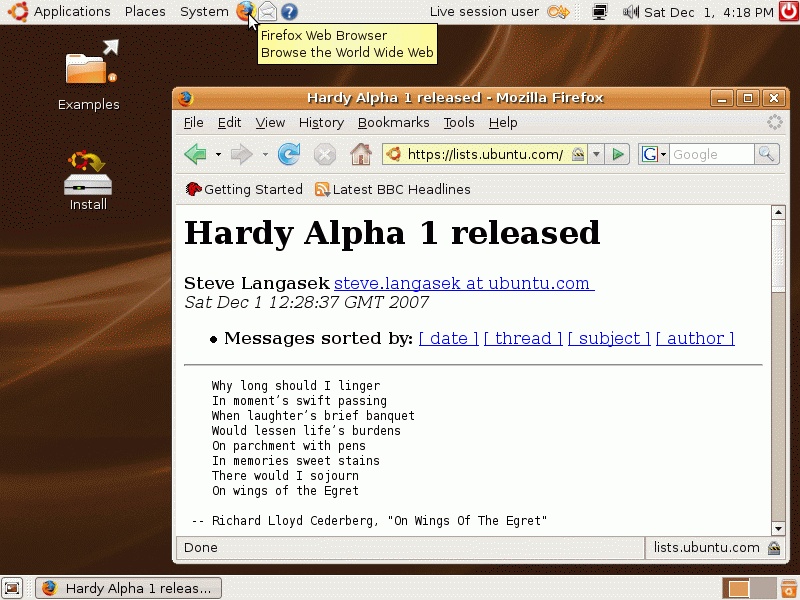
Task: Click the Ubuntu site favicon in address bar
Action: tap(393, 154)
